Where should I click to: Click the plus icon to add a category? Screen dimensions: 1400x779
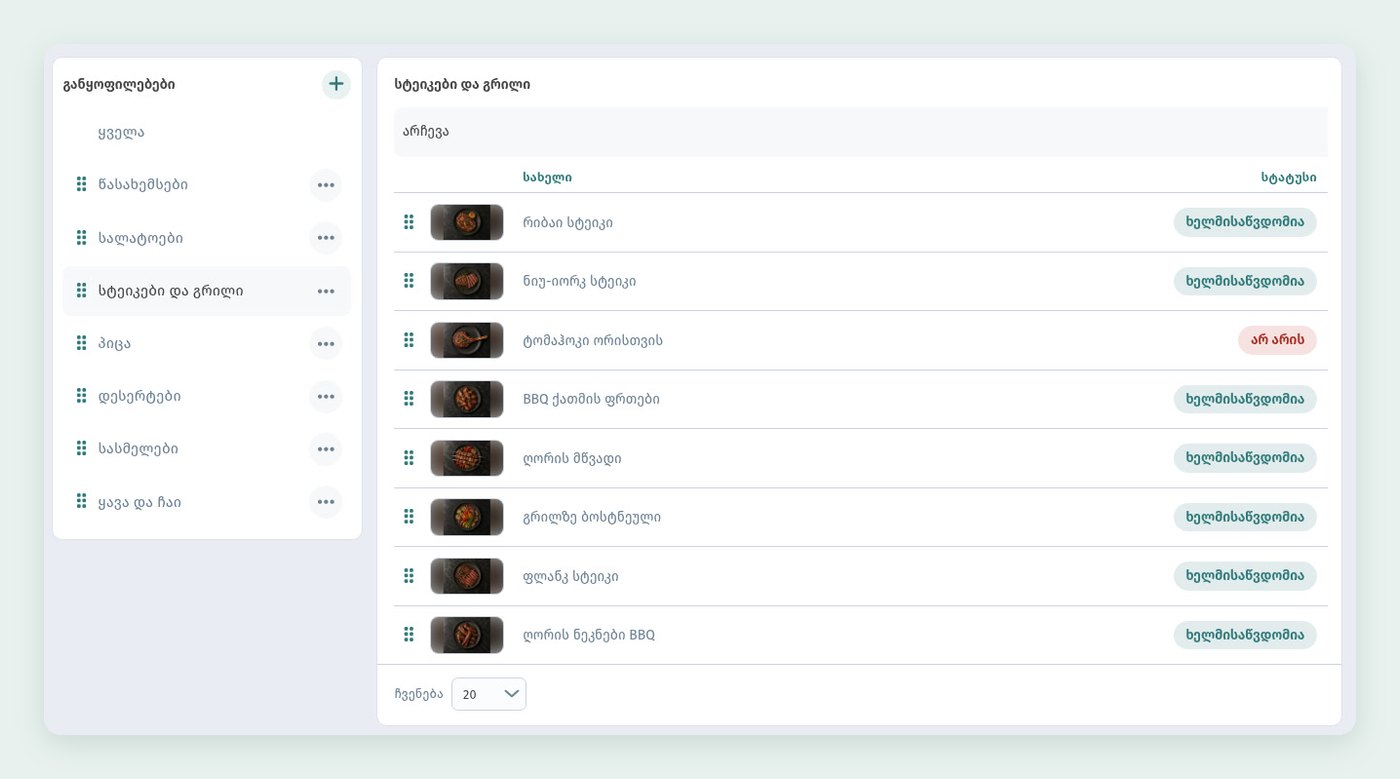[x=336, y=84]
